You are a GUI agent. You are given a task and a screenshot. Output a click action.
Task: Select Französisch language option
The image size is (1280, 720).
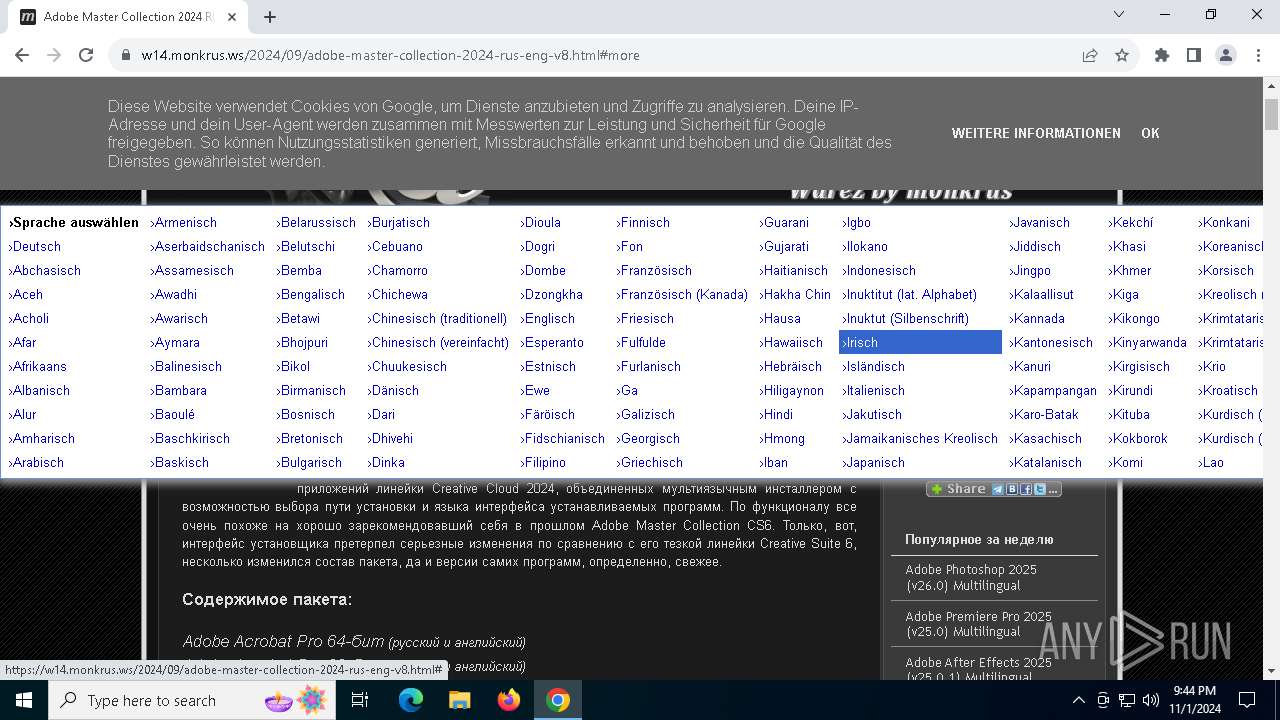654,270
